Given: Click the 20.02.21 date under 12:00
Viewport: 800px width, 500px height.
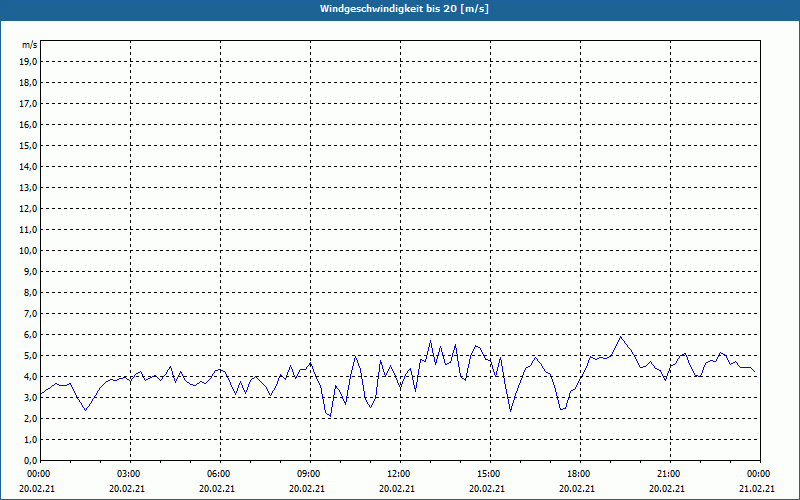Looking at the screenshot, I should (x=397, y=488).
